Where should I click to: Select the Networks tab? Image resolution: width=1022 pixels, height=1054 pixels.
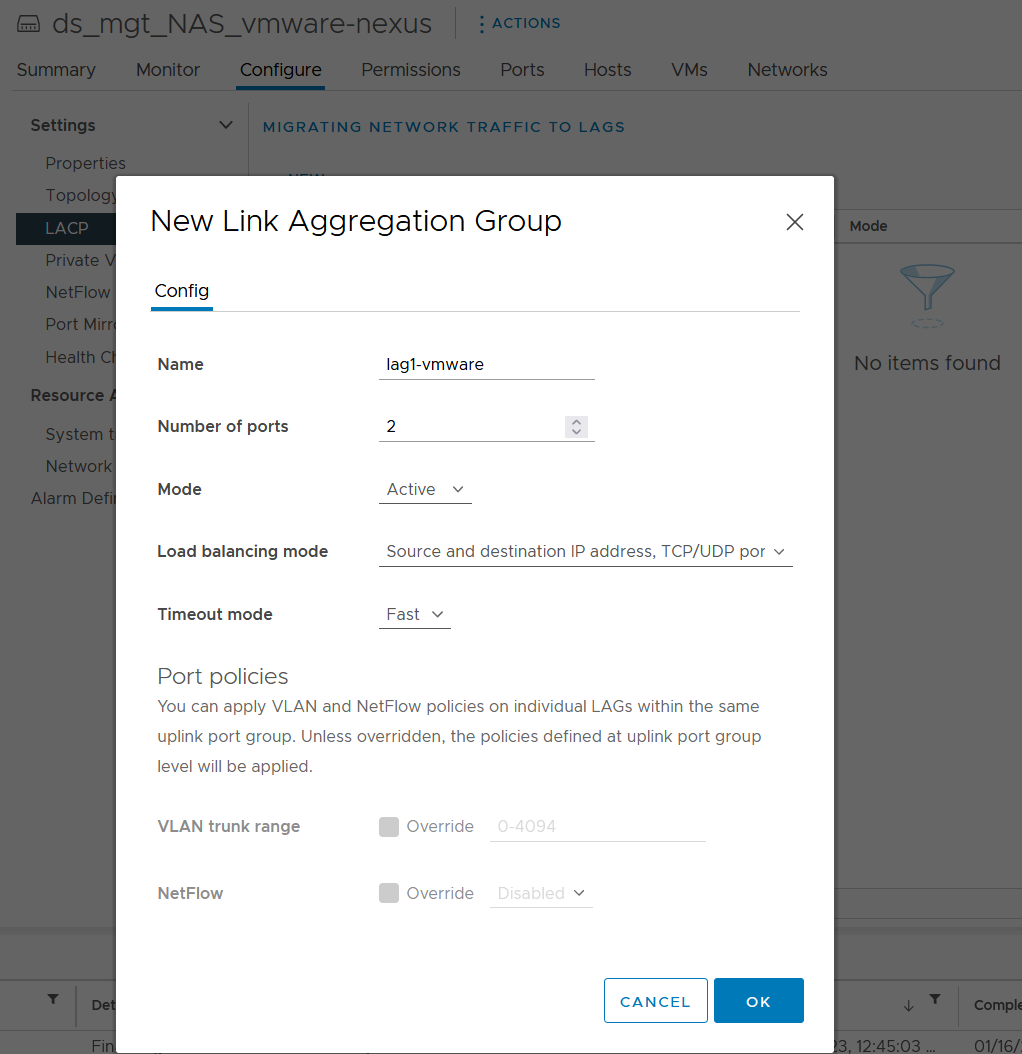[787, 70]
